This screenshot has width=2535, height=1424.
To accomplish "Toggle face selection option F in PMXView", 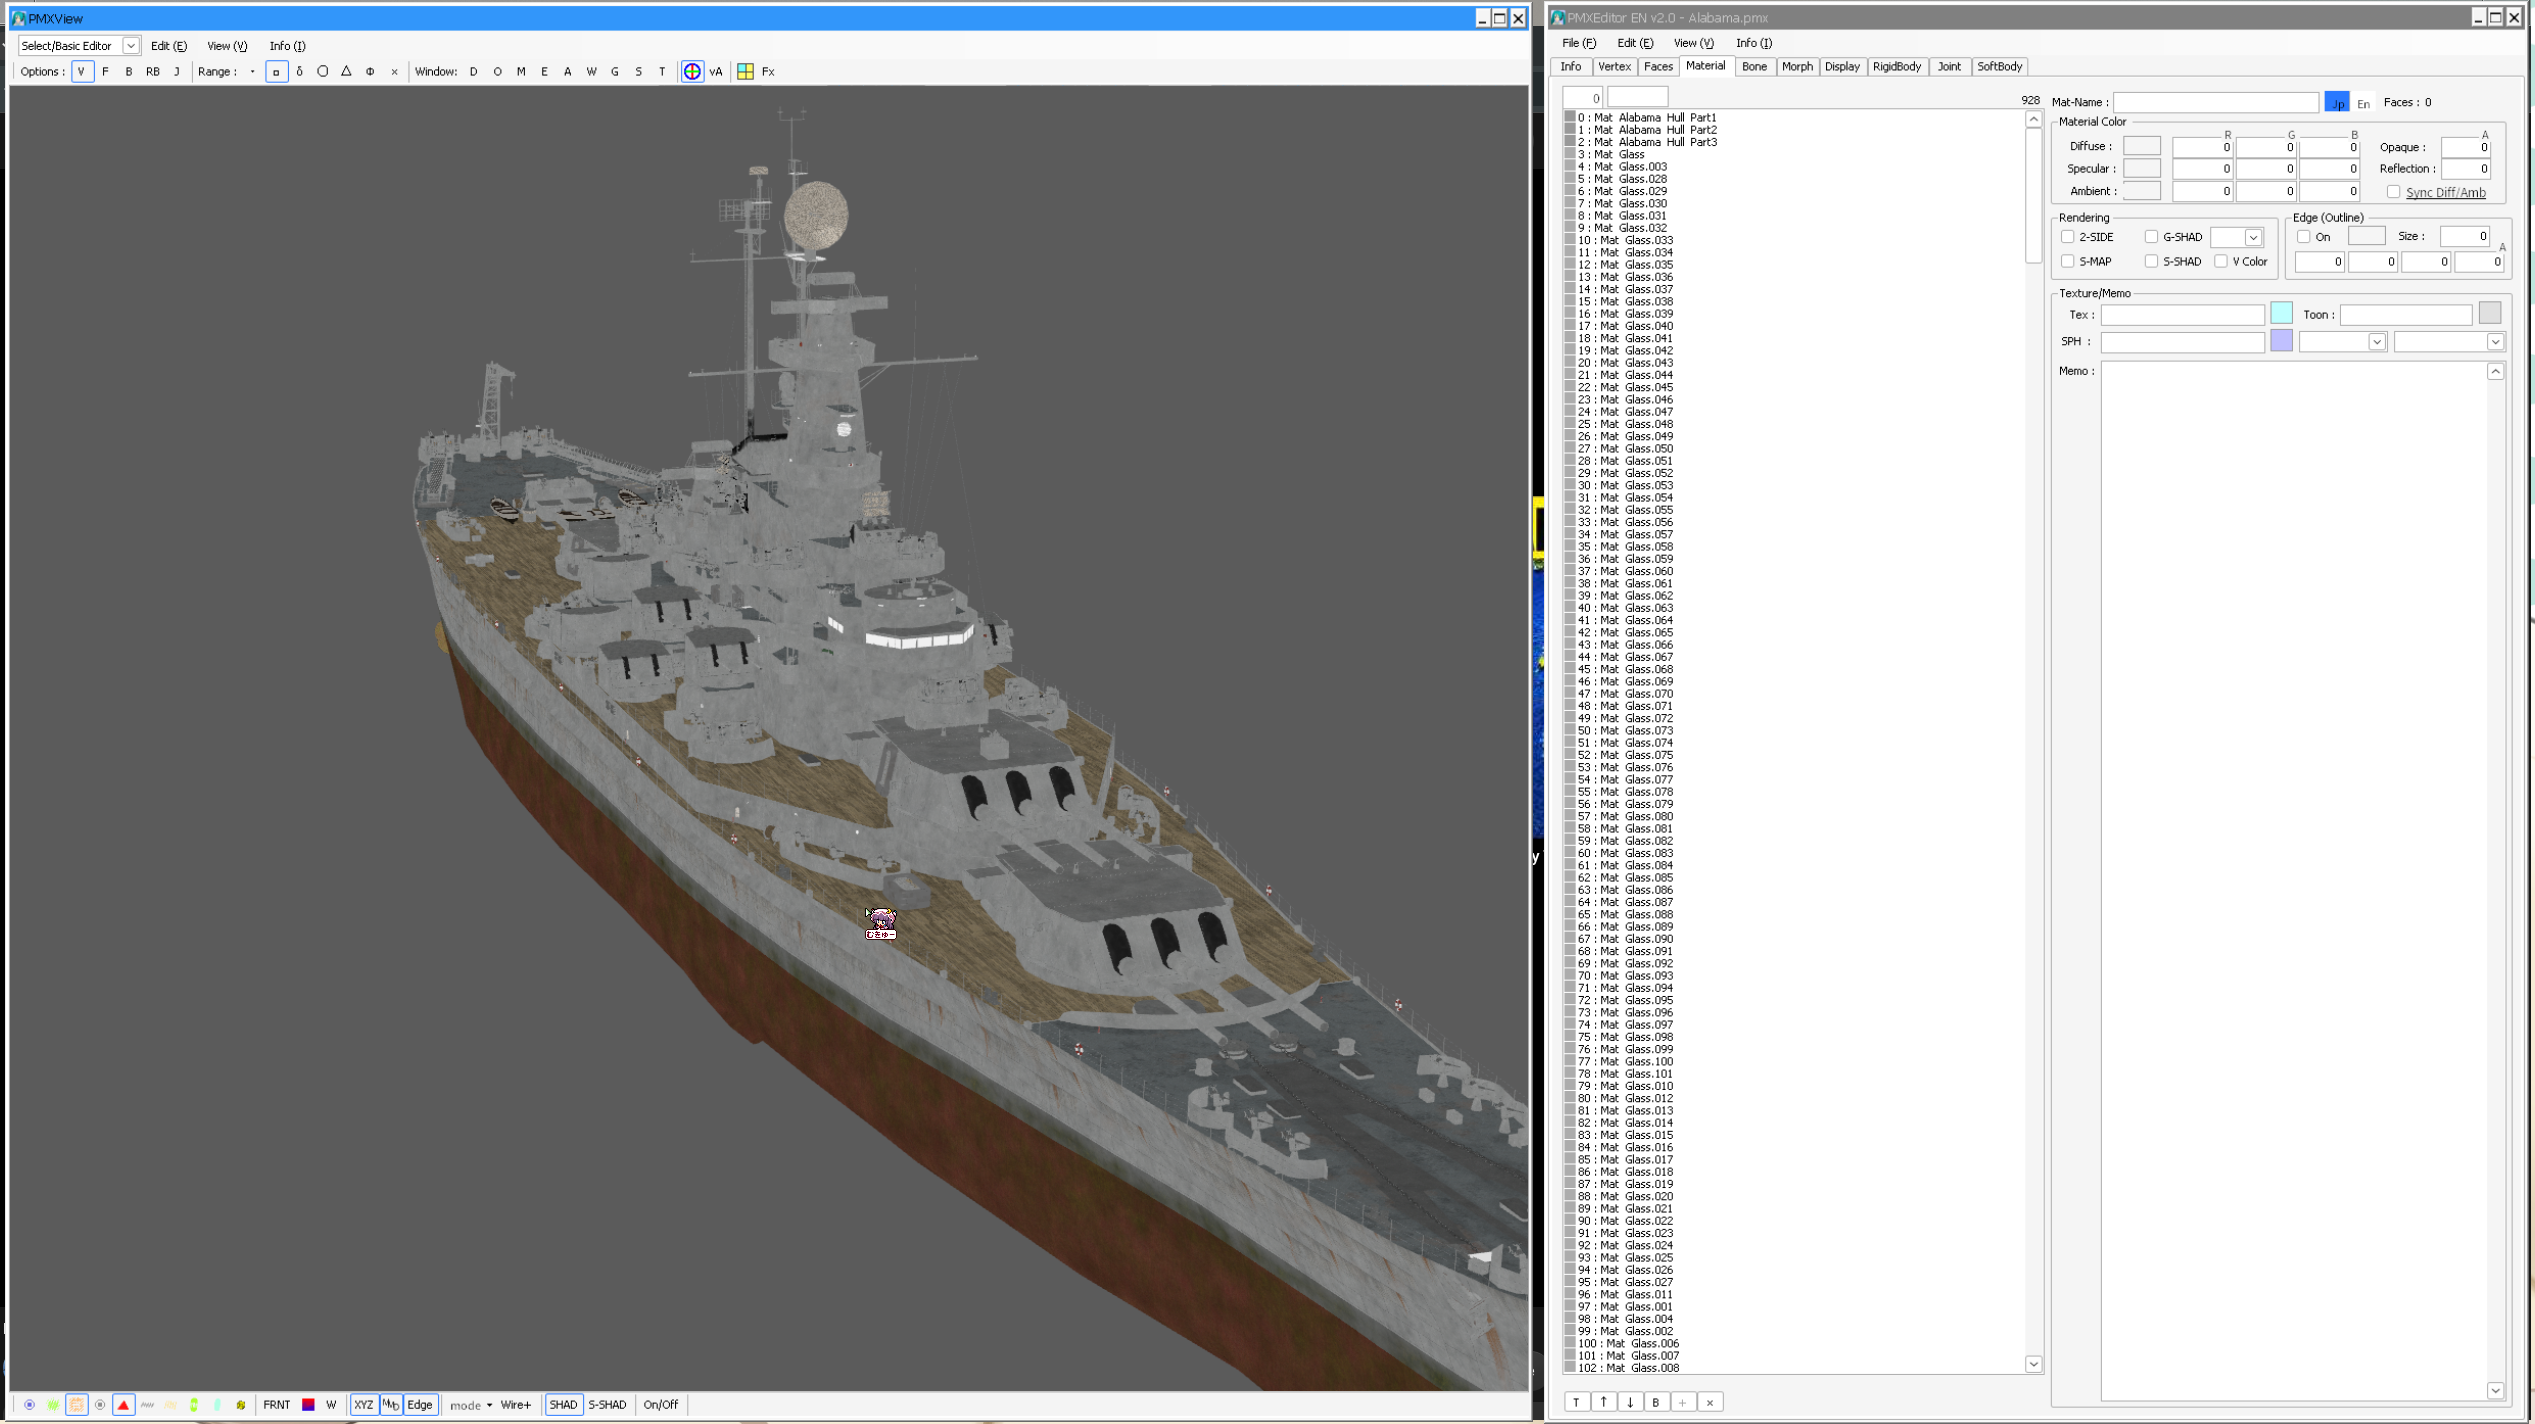I will click(105, 71).
